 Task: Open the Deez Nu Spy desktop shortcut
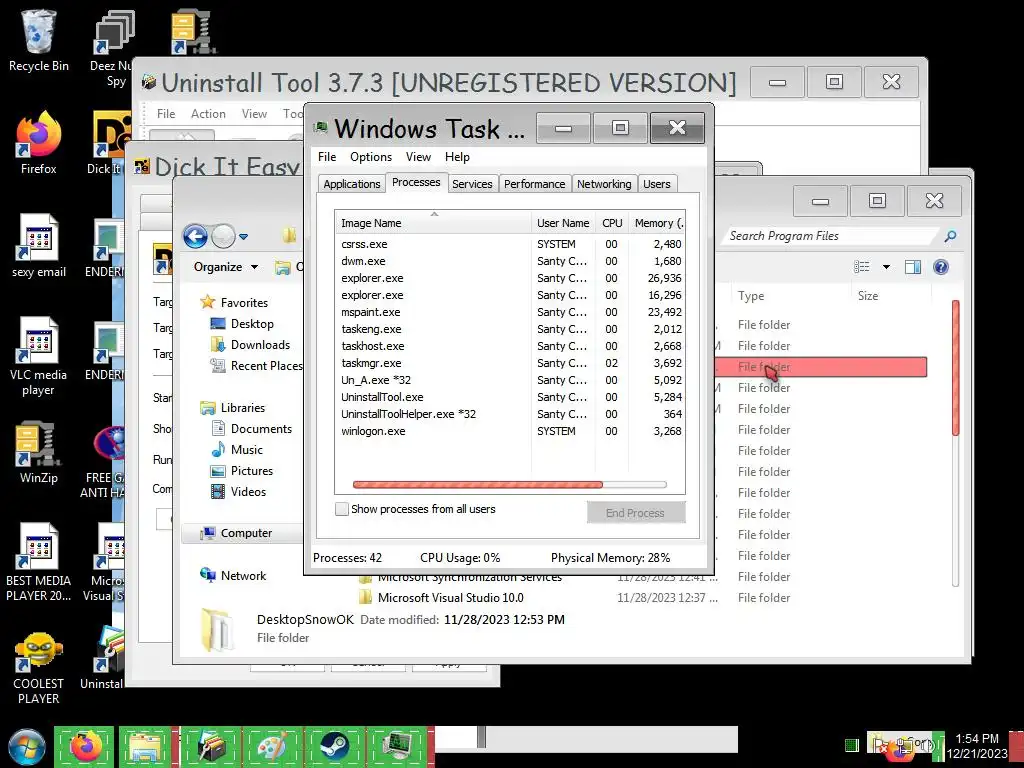[112, 47]
